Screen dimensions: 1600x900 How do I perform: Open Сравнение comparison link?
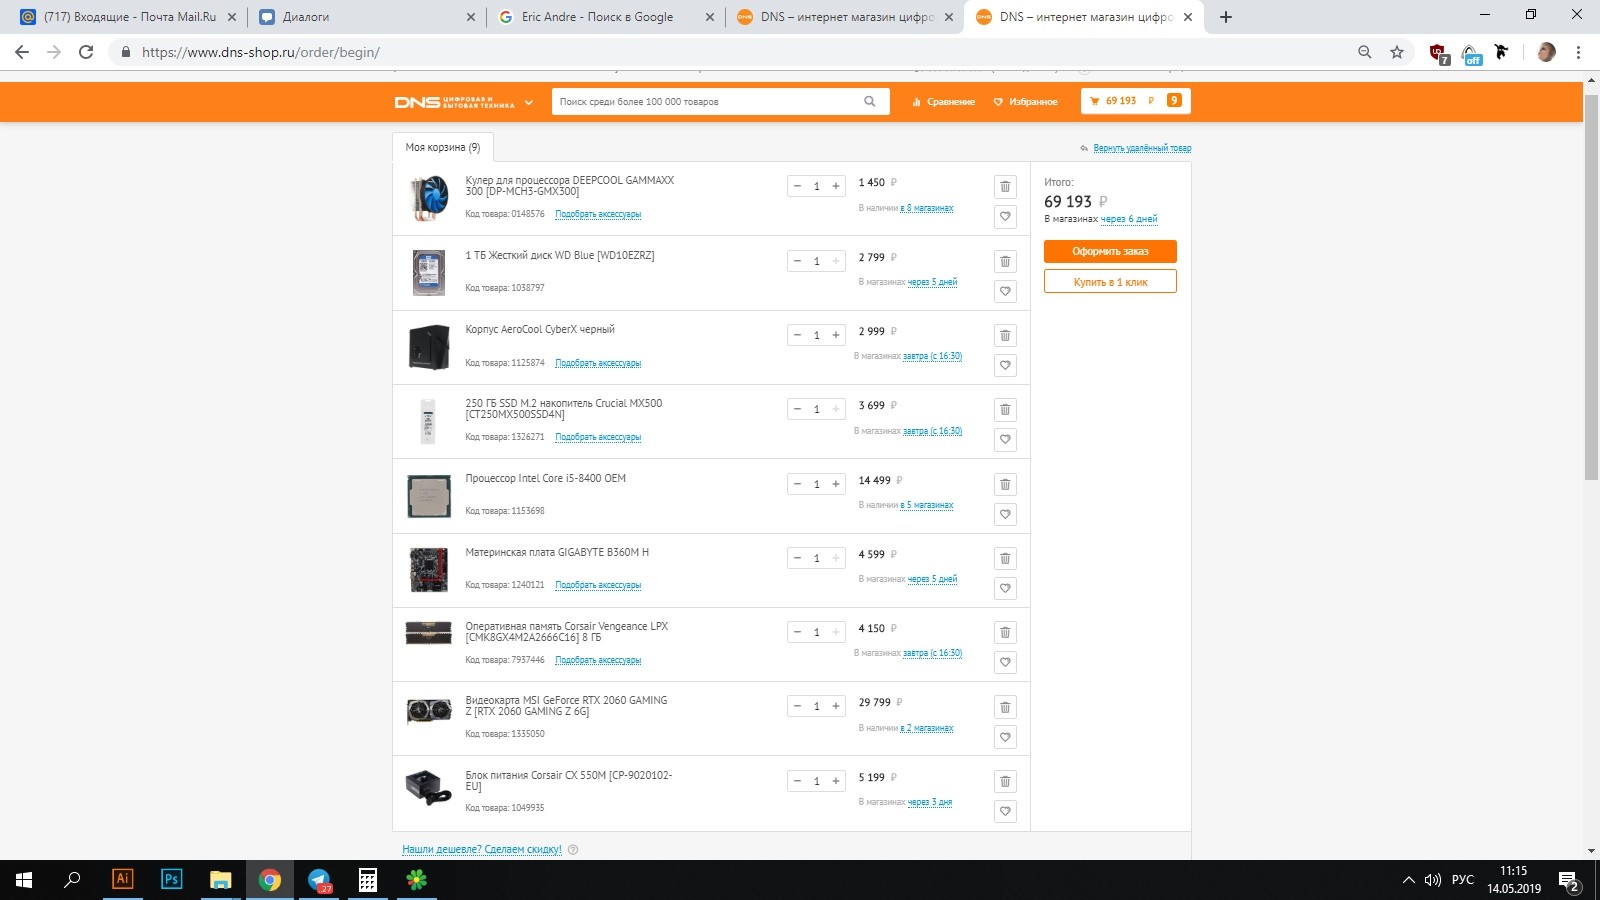click(943, 102)
